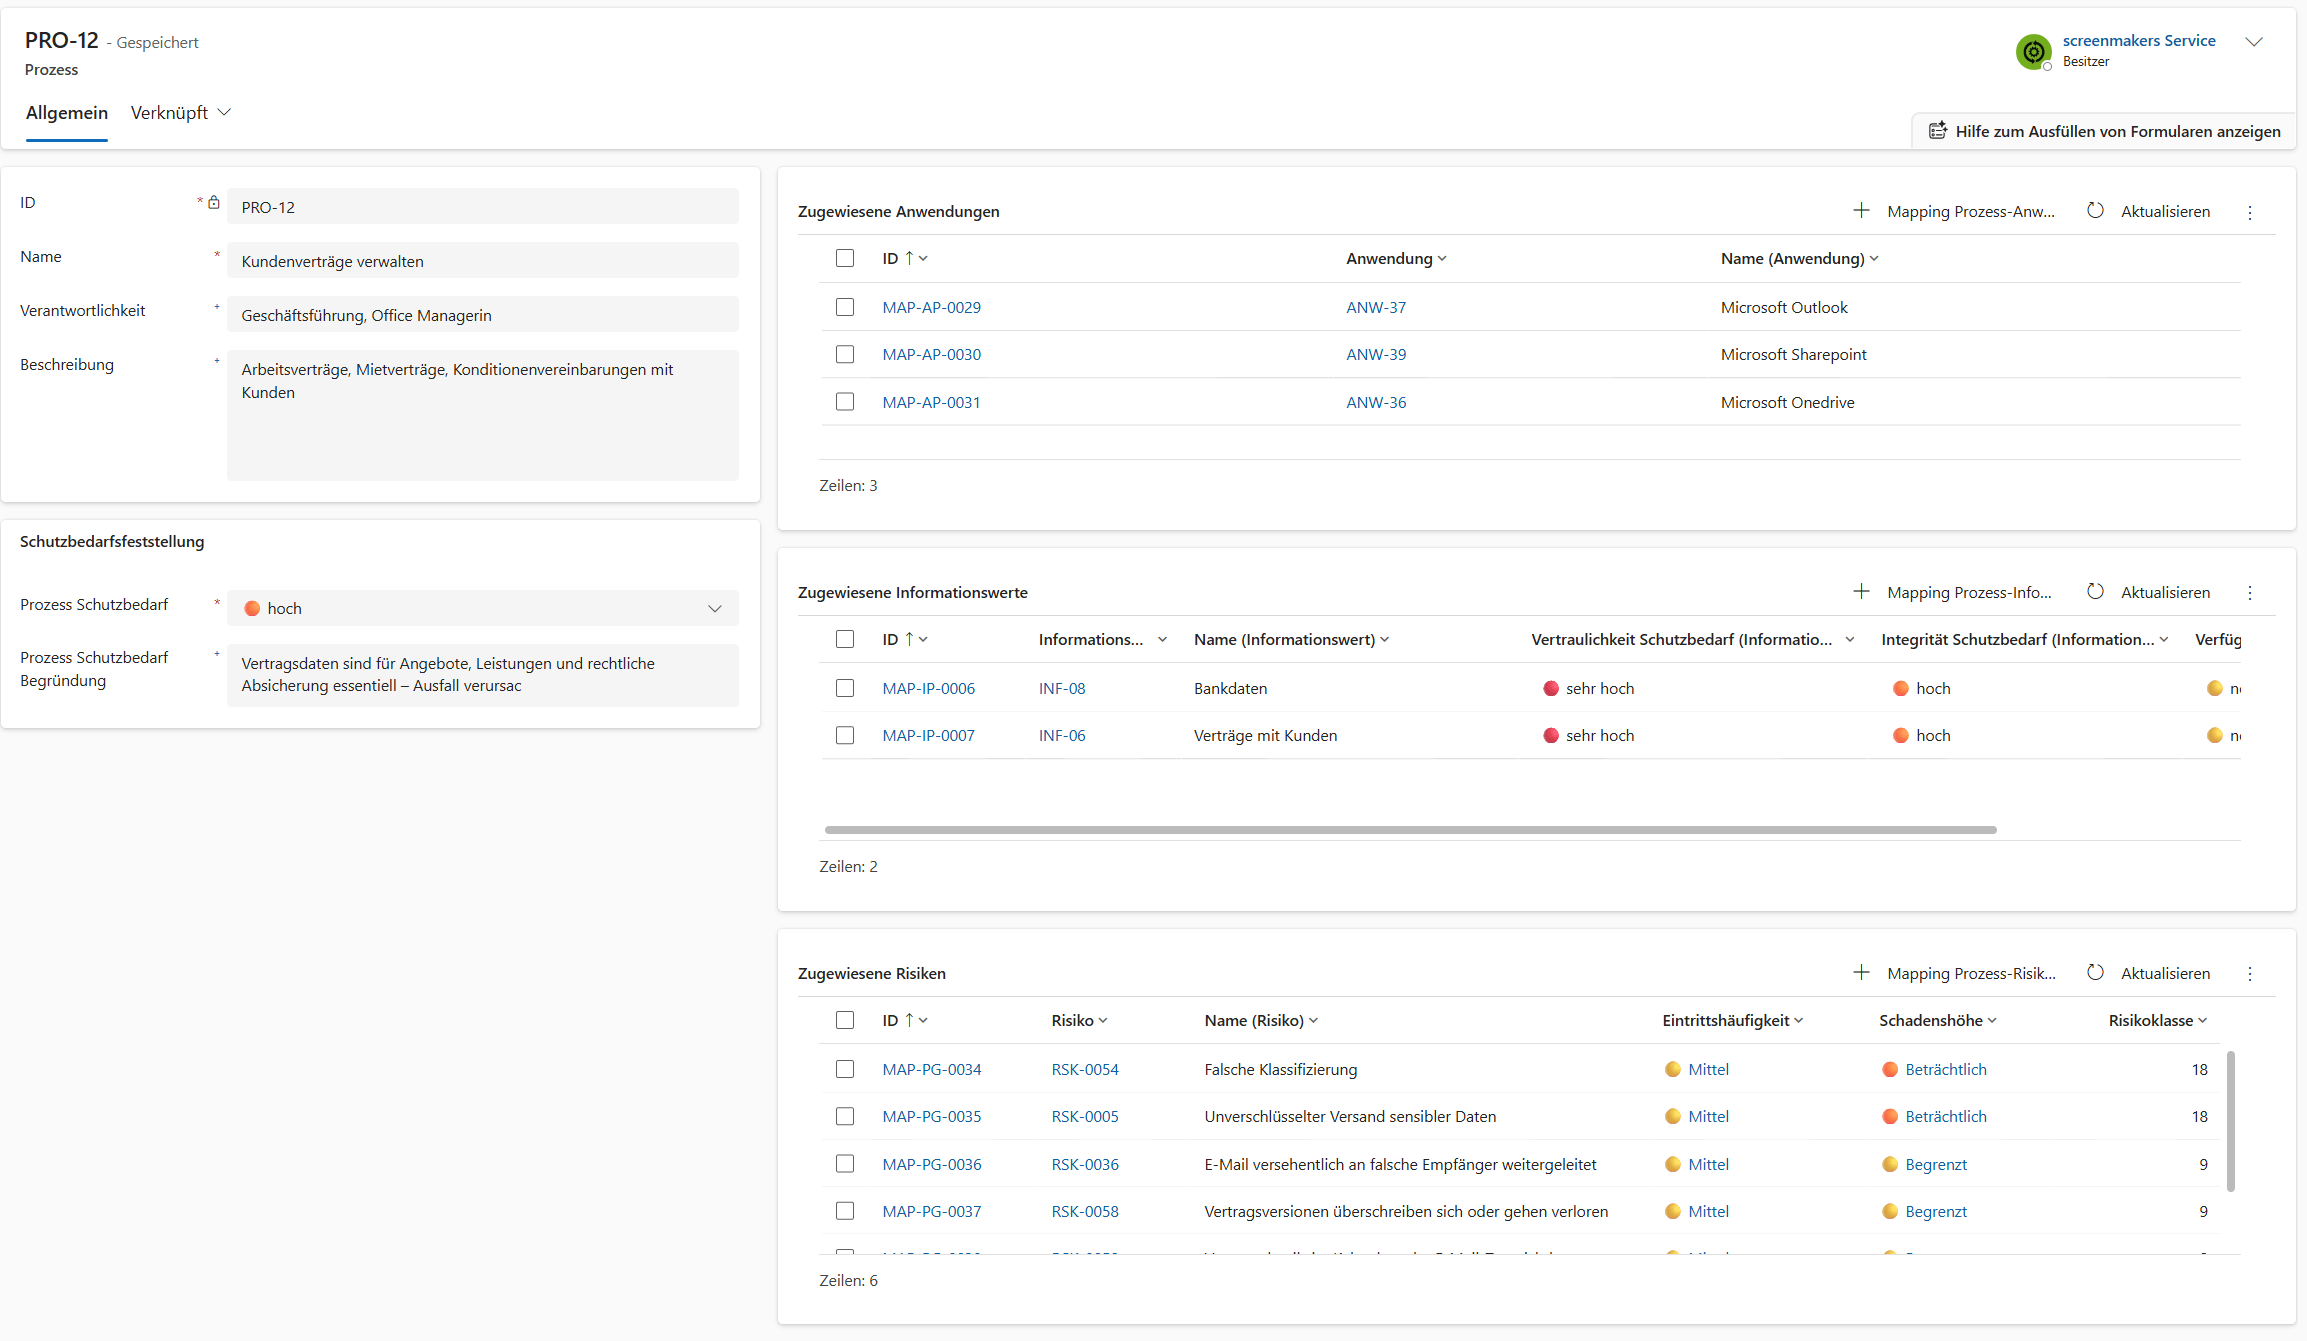The image size is (2307, 1341).
Task: Refresh the Zugewiesene Informationswerte list
Action: point(2148,592)
